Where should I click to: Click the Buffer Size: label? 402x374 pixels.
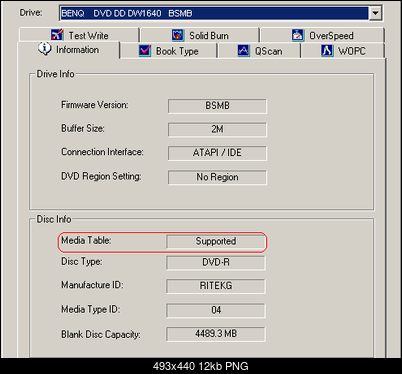point(83,129)
